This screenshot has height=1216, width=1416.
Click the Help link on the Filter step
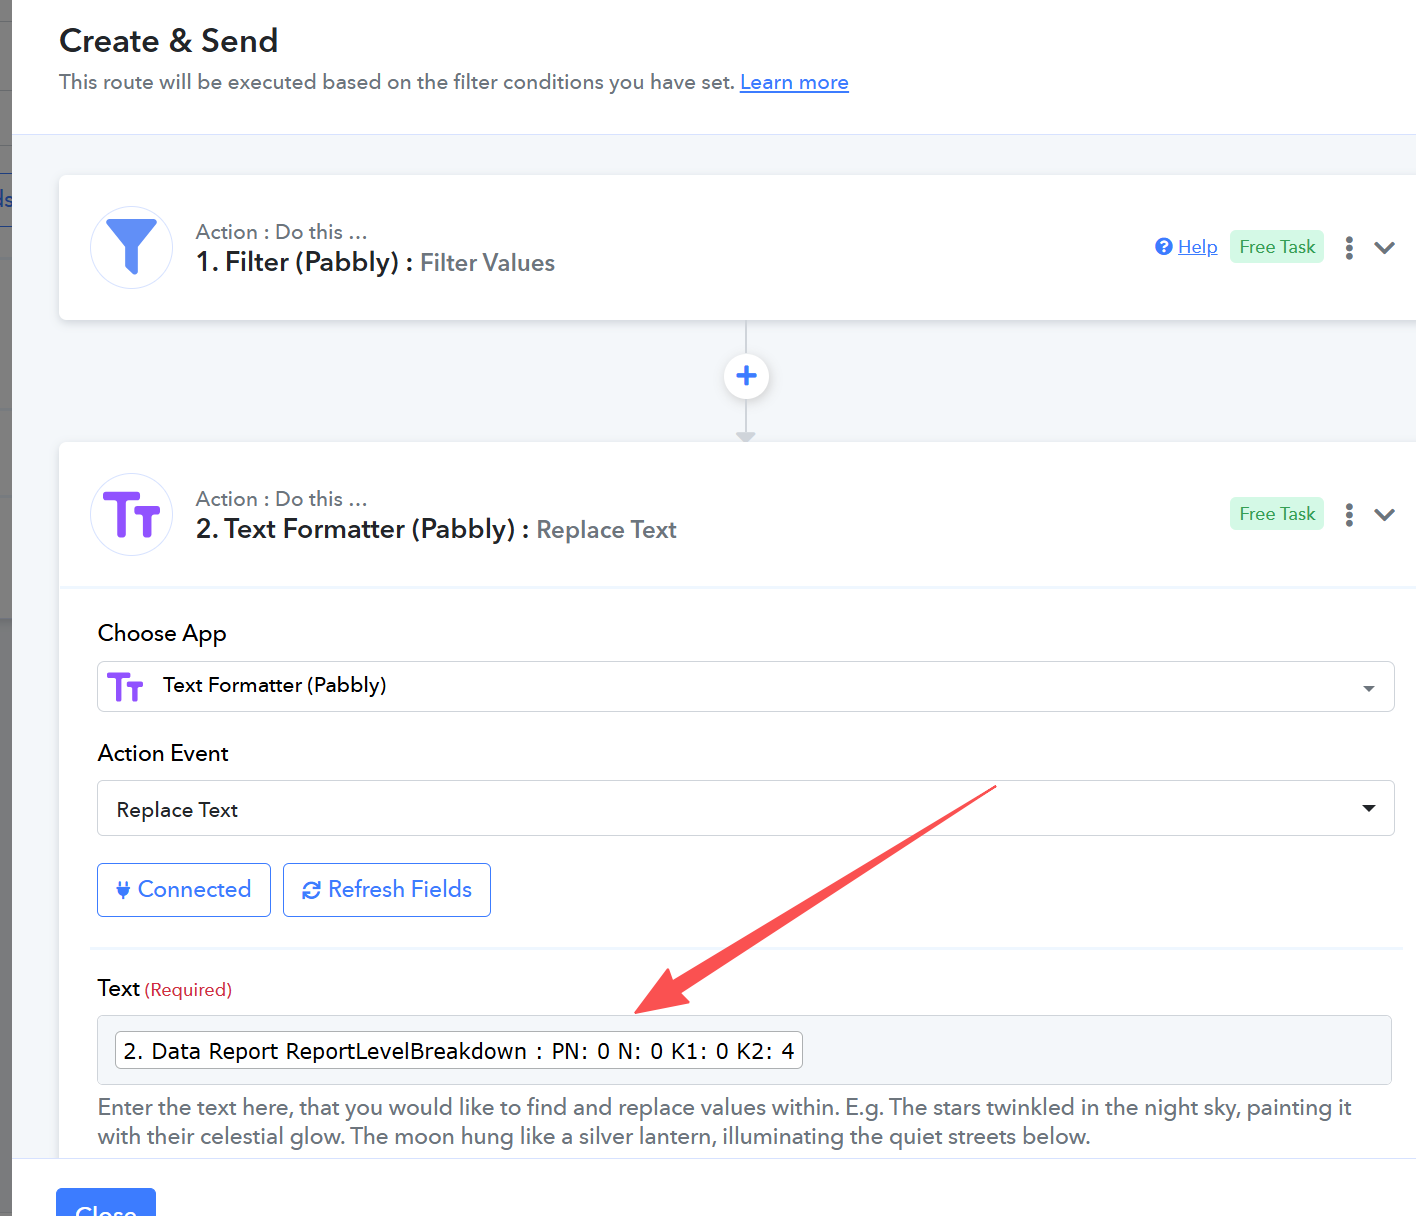1197,247
